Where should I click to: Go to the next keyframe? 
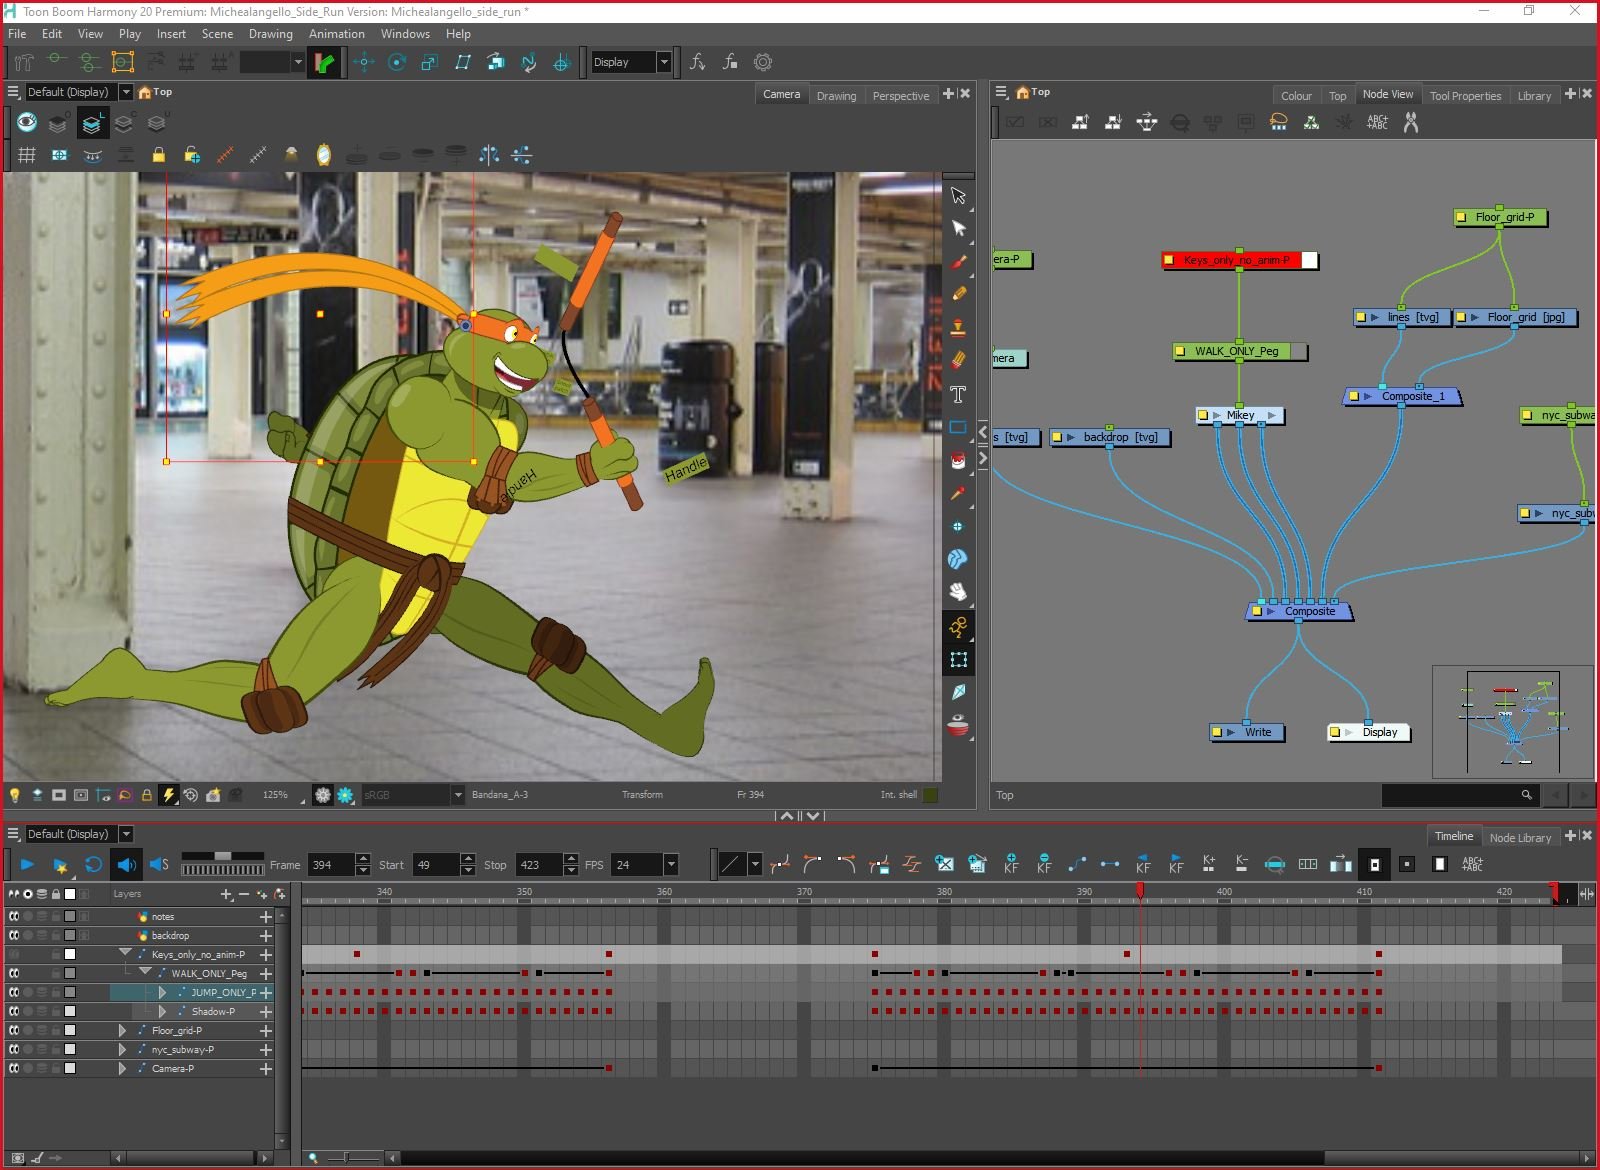tap(1176, 864)
